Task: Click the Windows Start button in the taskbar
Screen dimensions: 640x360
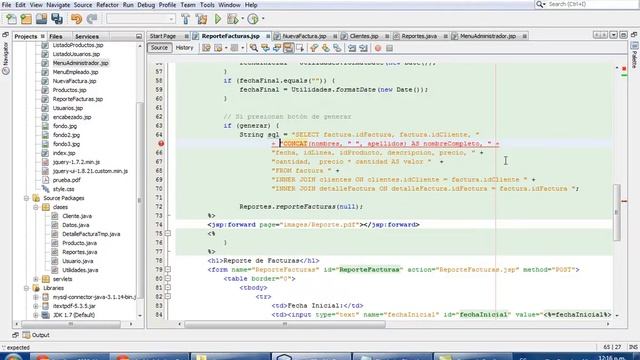Action: pyautogui.click(x=13, y=357)
